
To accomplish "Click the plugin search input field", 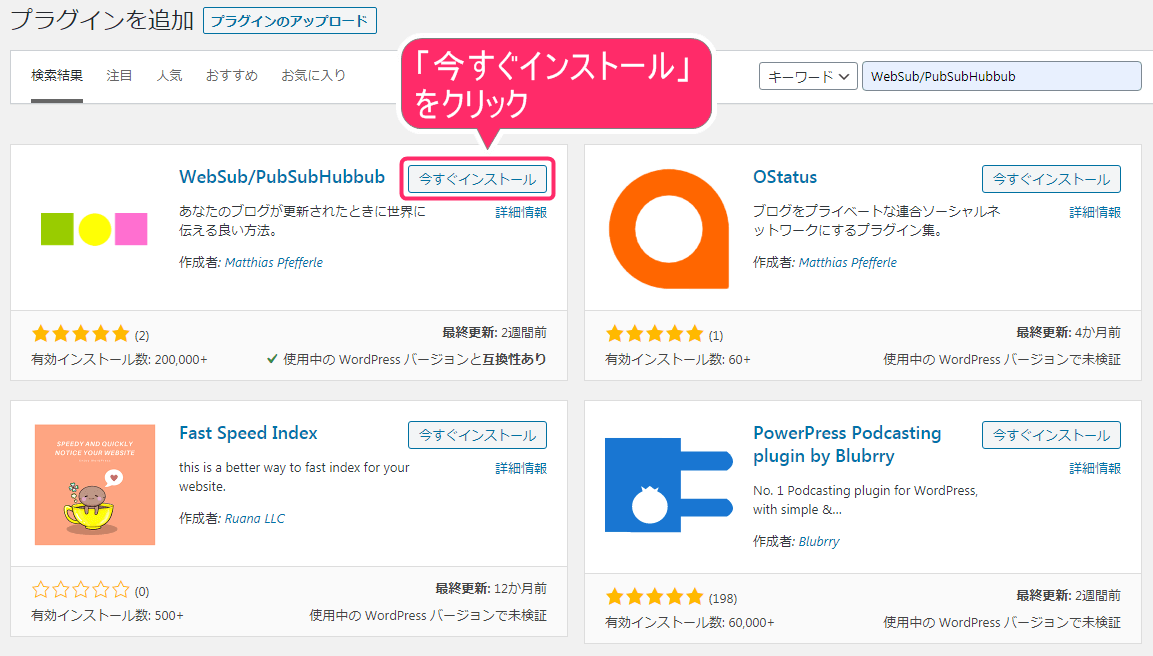I will [1000, 76].
